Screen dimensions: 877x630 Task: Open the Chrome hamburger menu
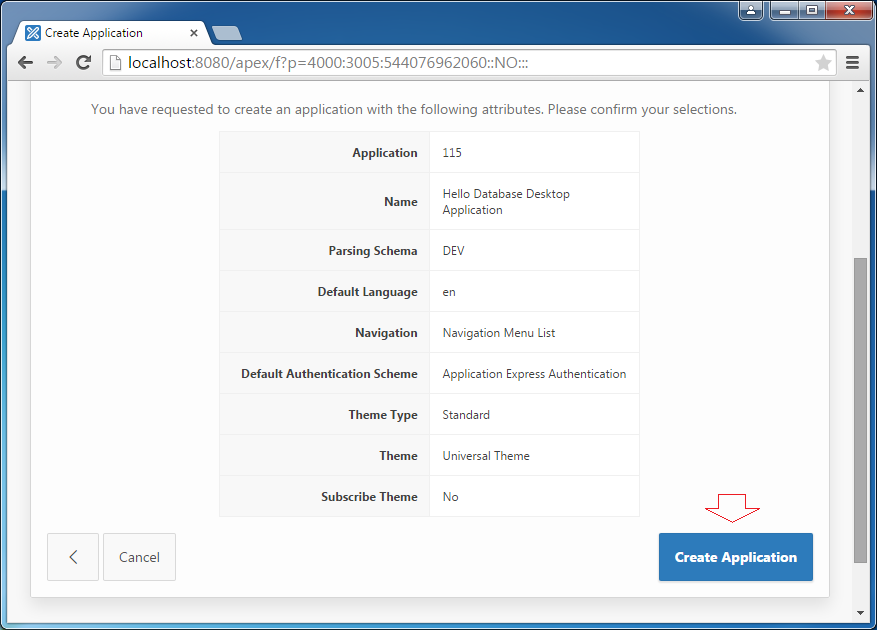pos(852,63)
